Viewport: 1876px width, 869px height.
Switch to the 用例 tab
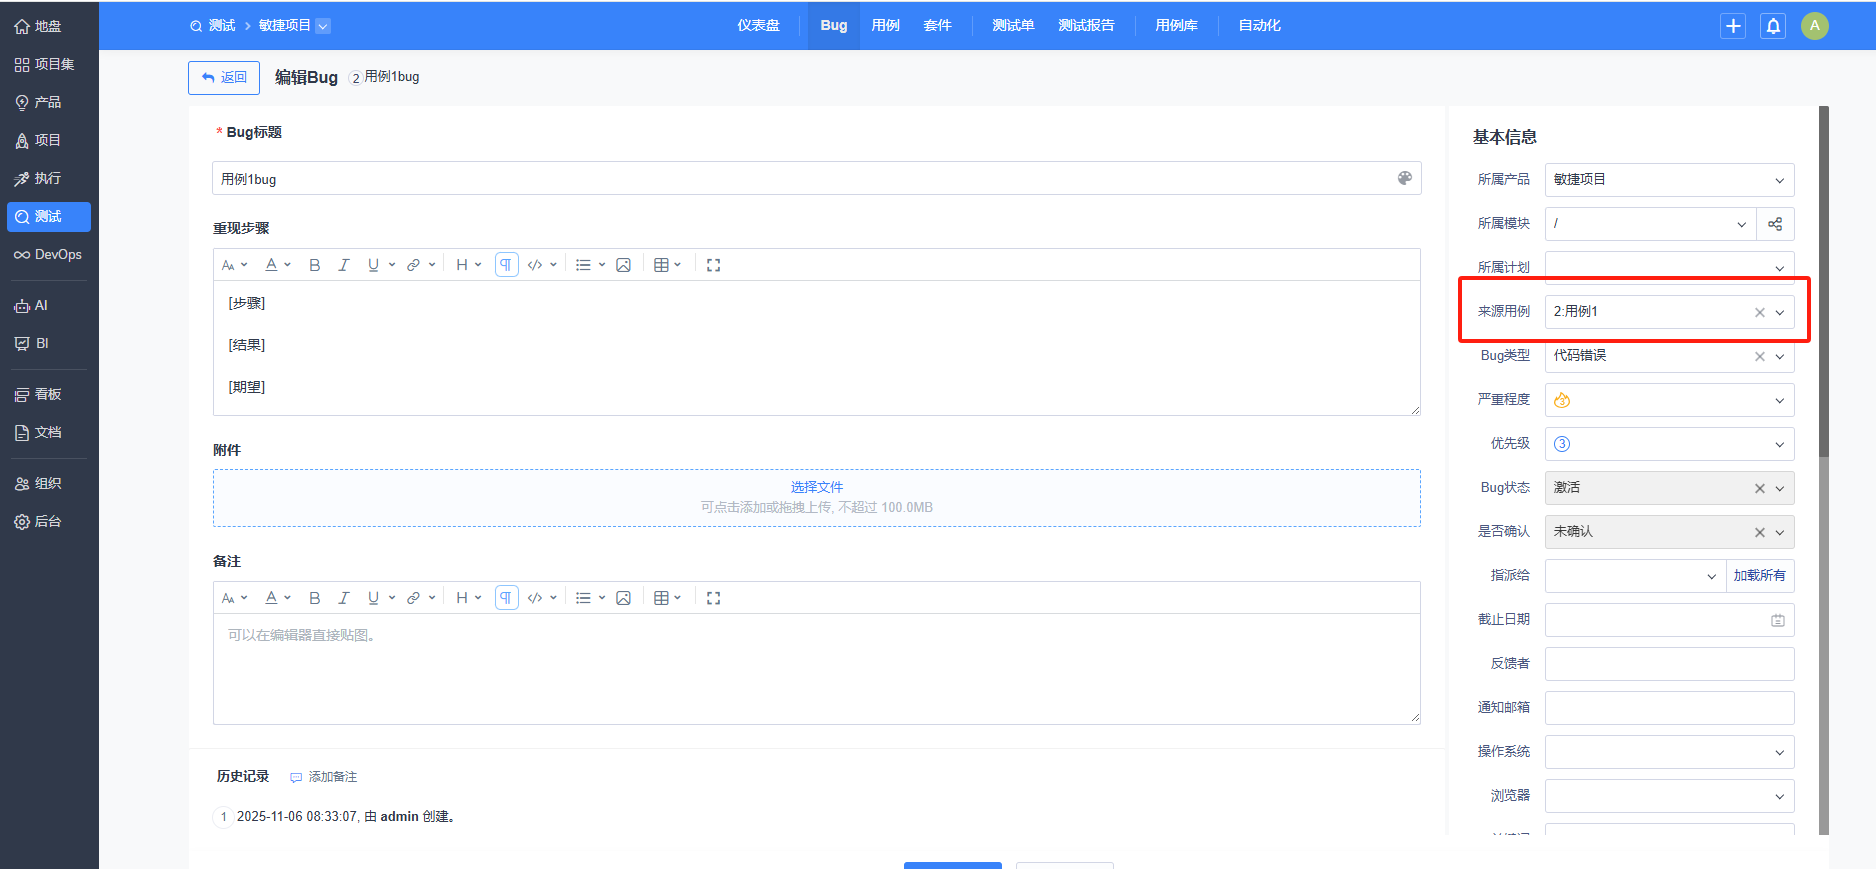coord(885,26)
